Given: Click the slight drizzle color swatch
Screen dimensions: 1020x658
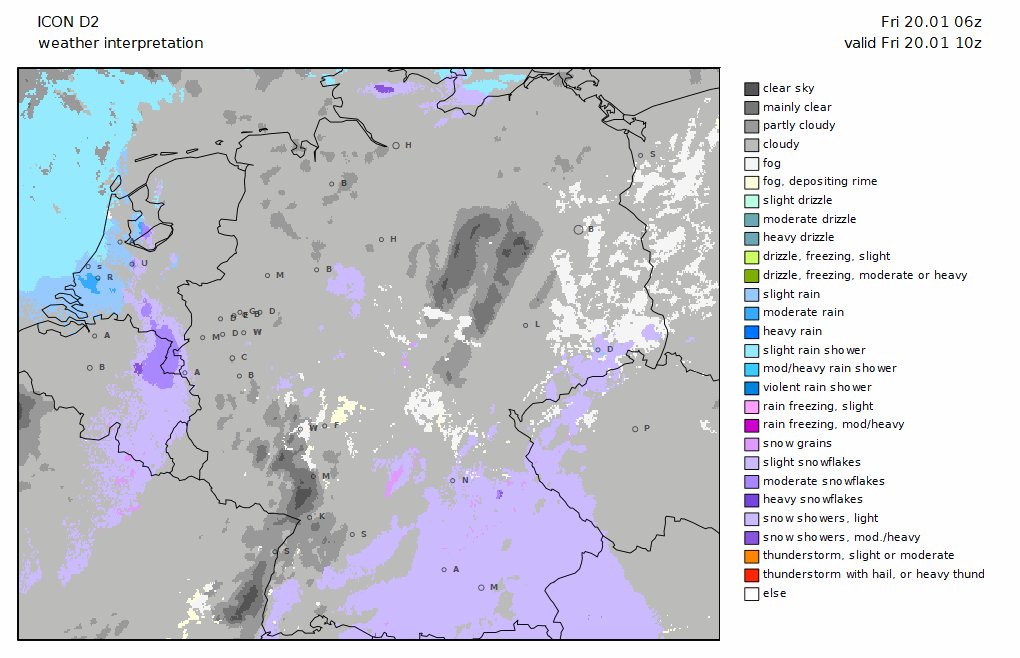Looking at the screenshot, I should coord(751,201).
